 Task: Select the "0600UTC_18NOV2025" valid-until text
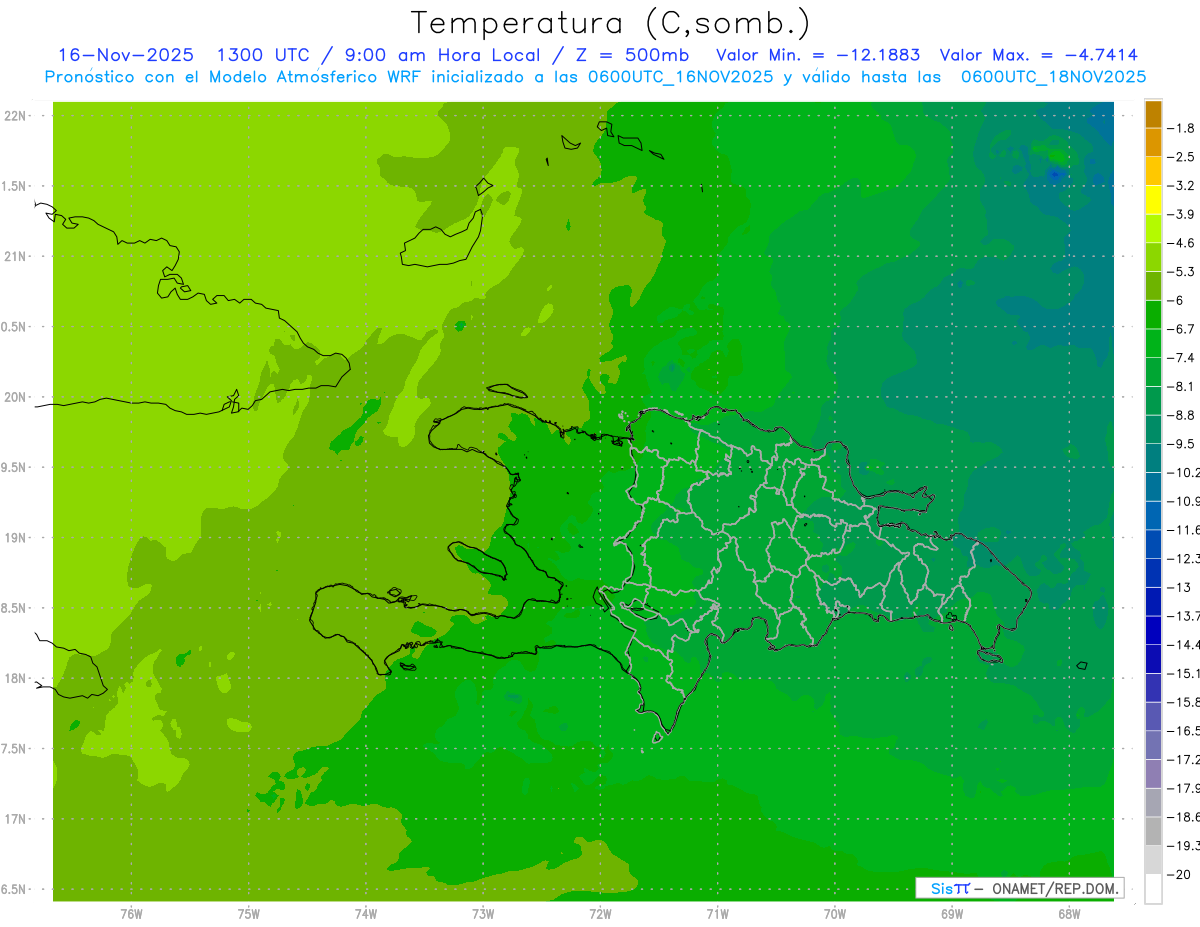click(1053, 76)
